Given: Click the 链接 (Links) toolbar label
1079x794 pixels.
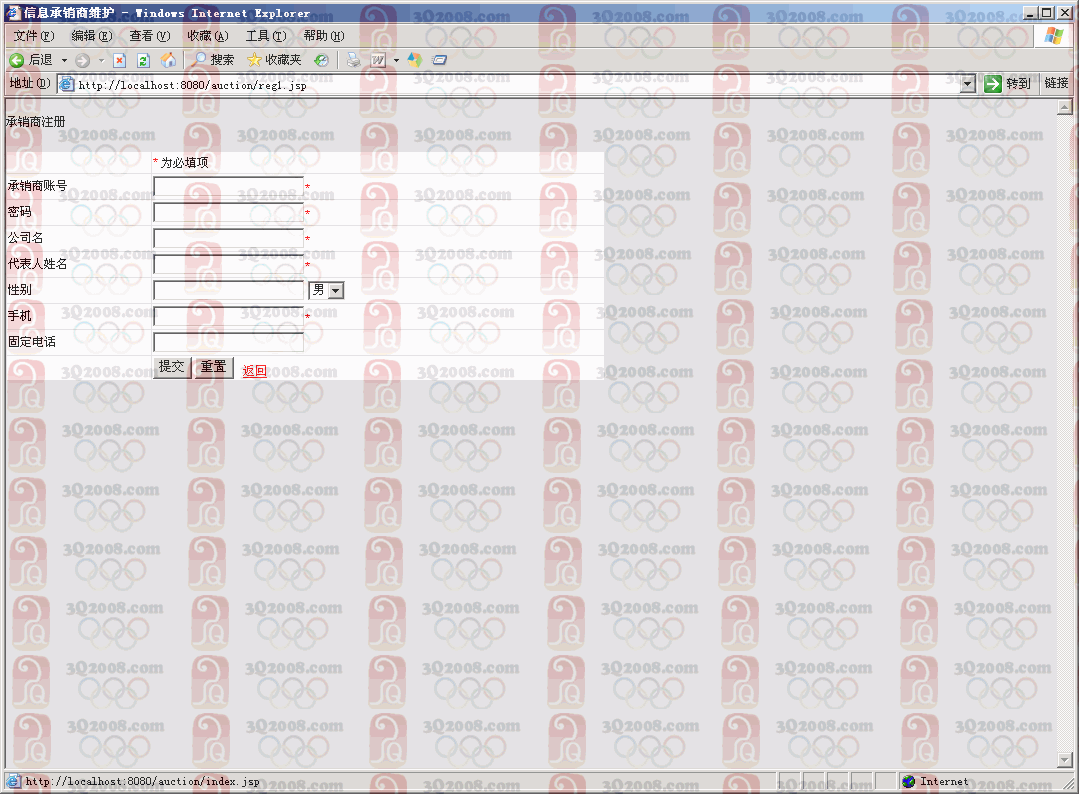Looking at the screenshot, I should tap(1056, 83).
